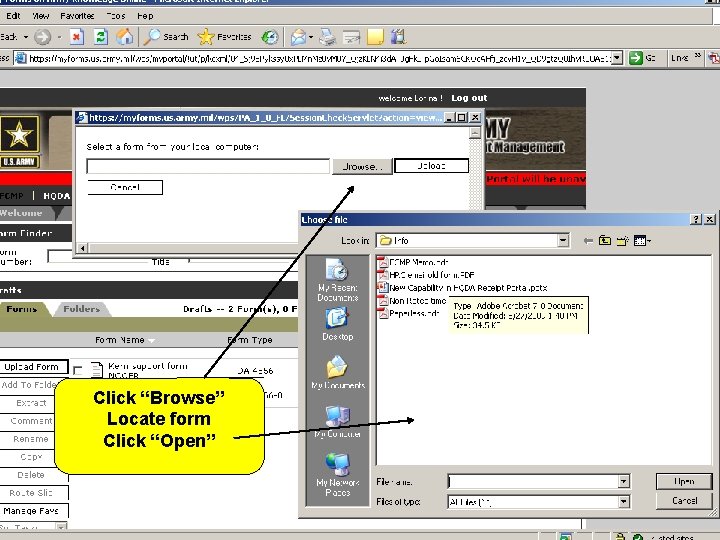The height and width of the screenshot is (540, 720).
Task: Click the form path input field
Action: click(208, 166)
